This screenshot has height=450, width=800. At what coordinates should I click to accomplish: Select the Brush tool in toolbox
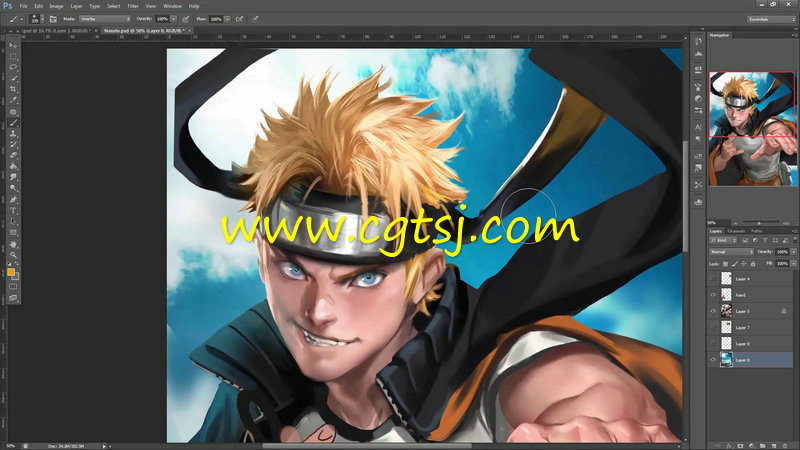click(13, 122)
